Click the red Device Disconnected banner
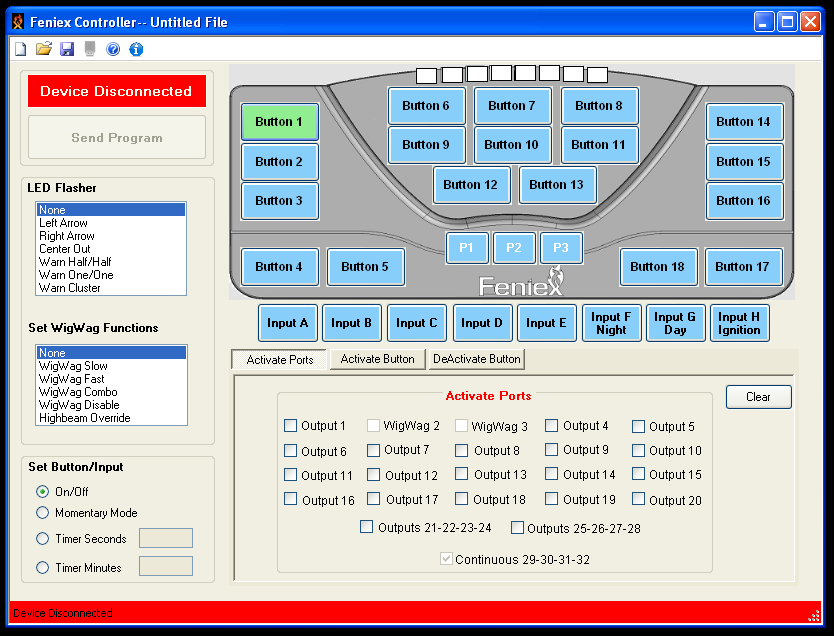Image resolution: width=834 pixels, height=636 pixels. 117,91
